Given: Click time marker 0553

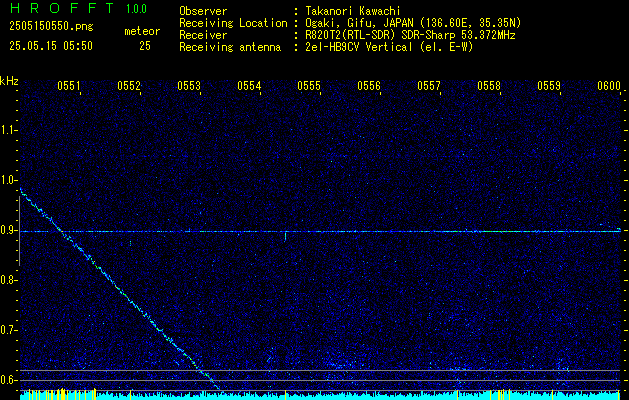Looking at the screenshot, I should pos(189,85).
